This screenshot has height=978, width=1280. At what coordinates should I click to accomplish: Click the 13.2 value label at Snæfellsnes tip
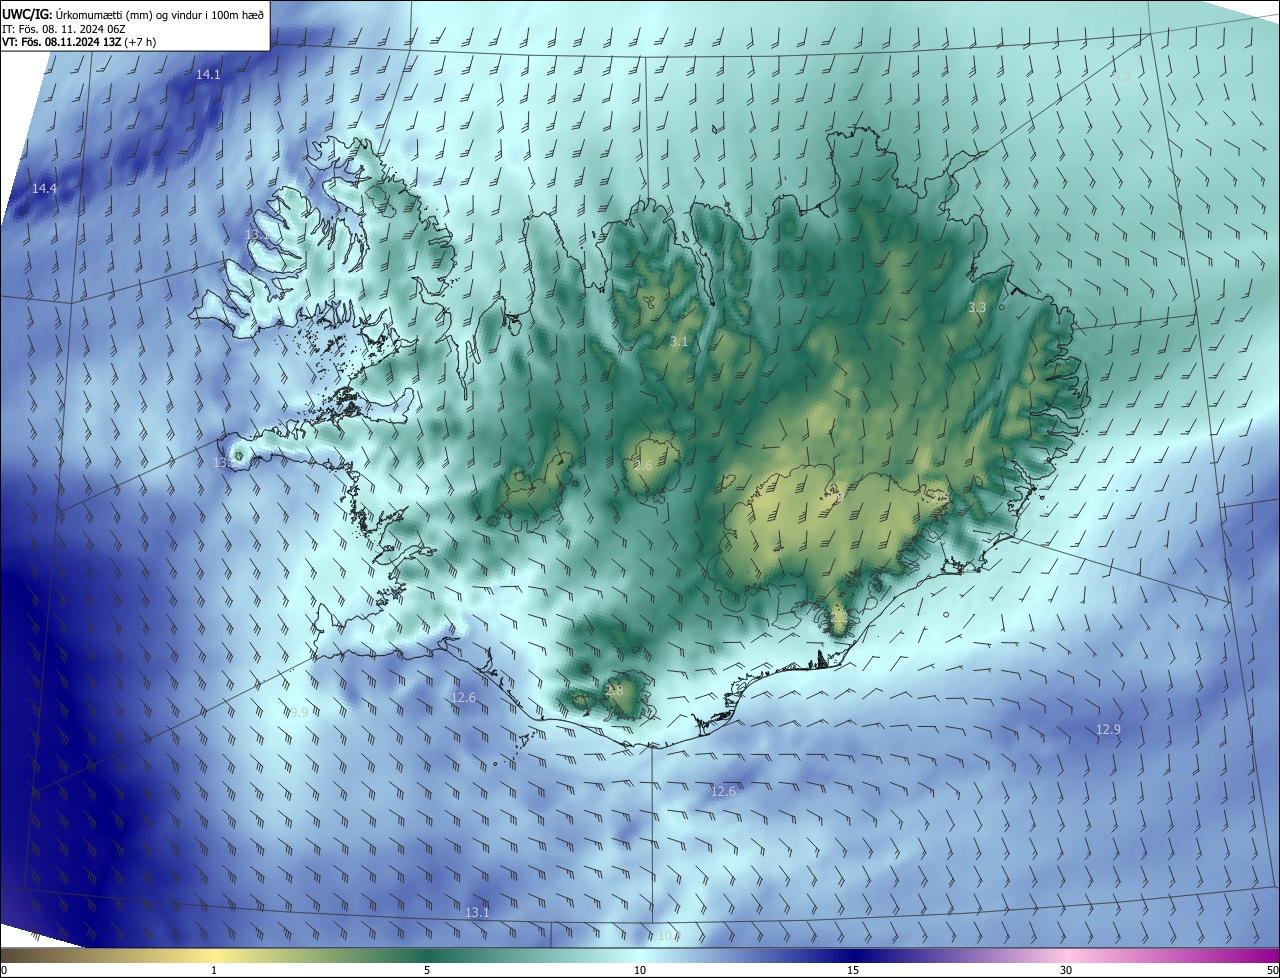[x=225, y=463]
